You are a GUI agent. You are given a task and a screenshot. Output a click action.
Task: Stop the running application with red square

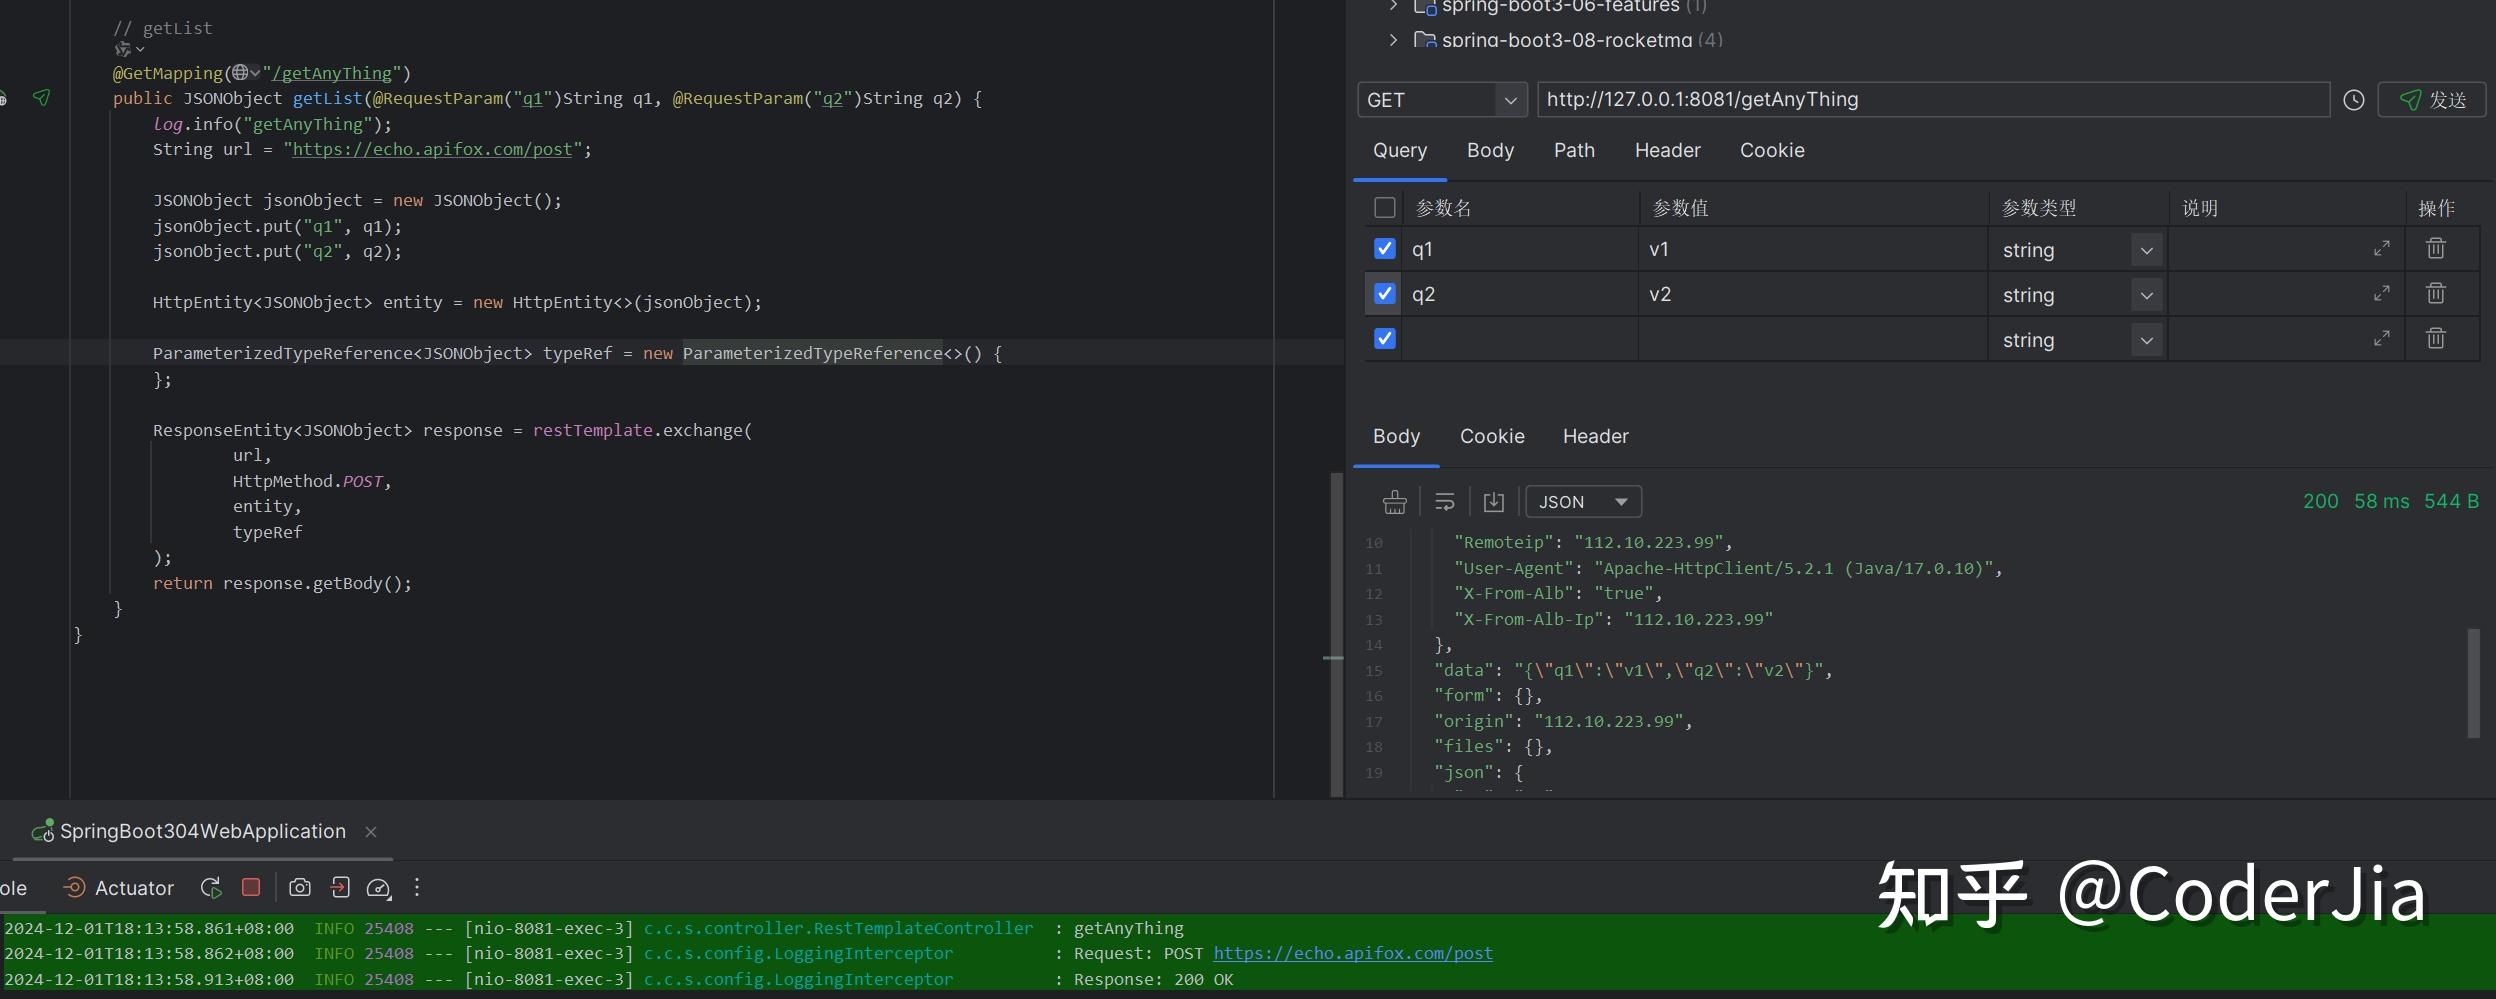point(251,887)
